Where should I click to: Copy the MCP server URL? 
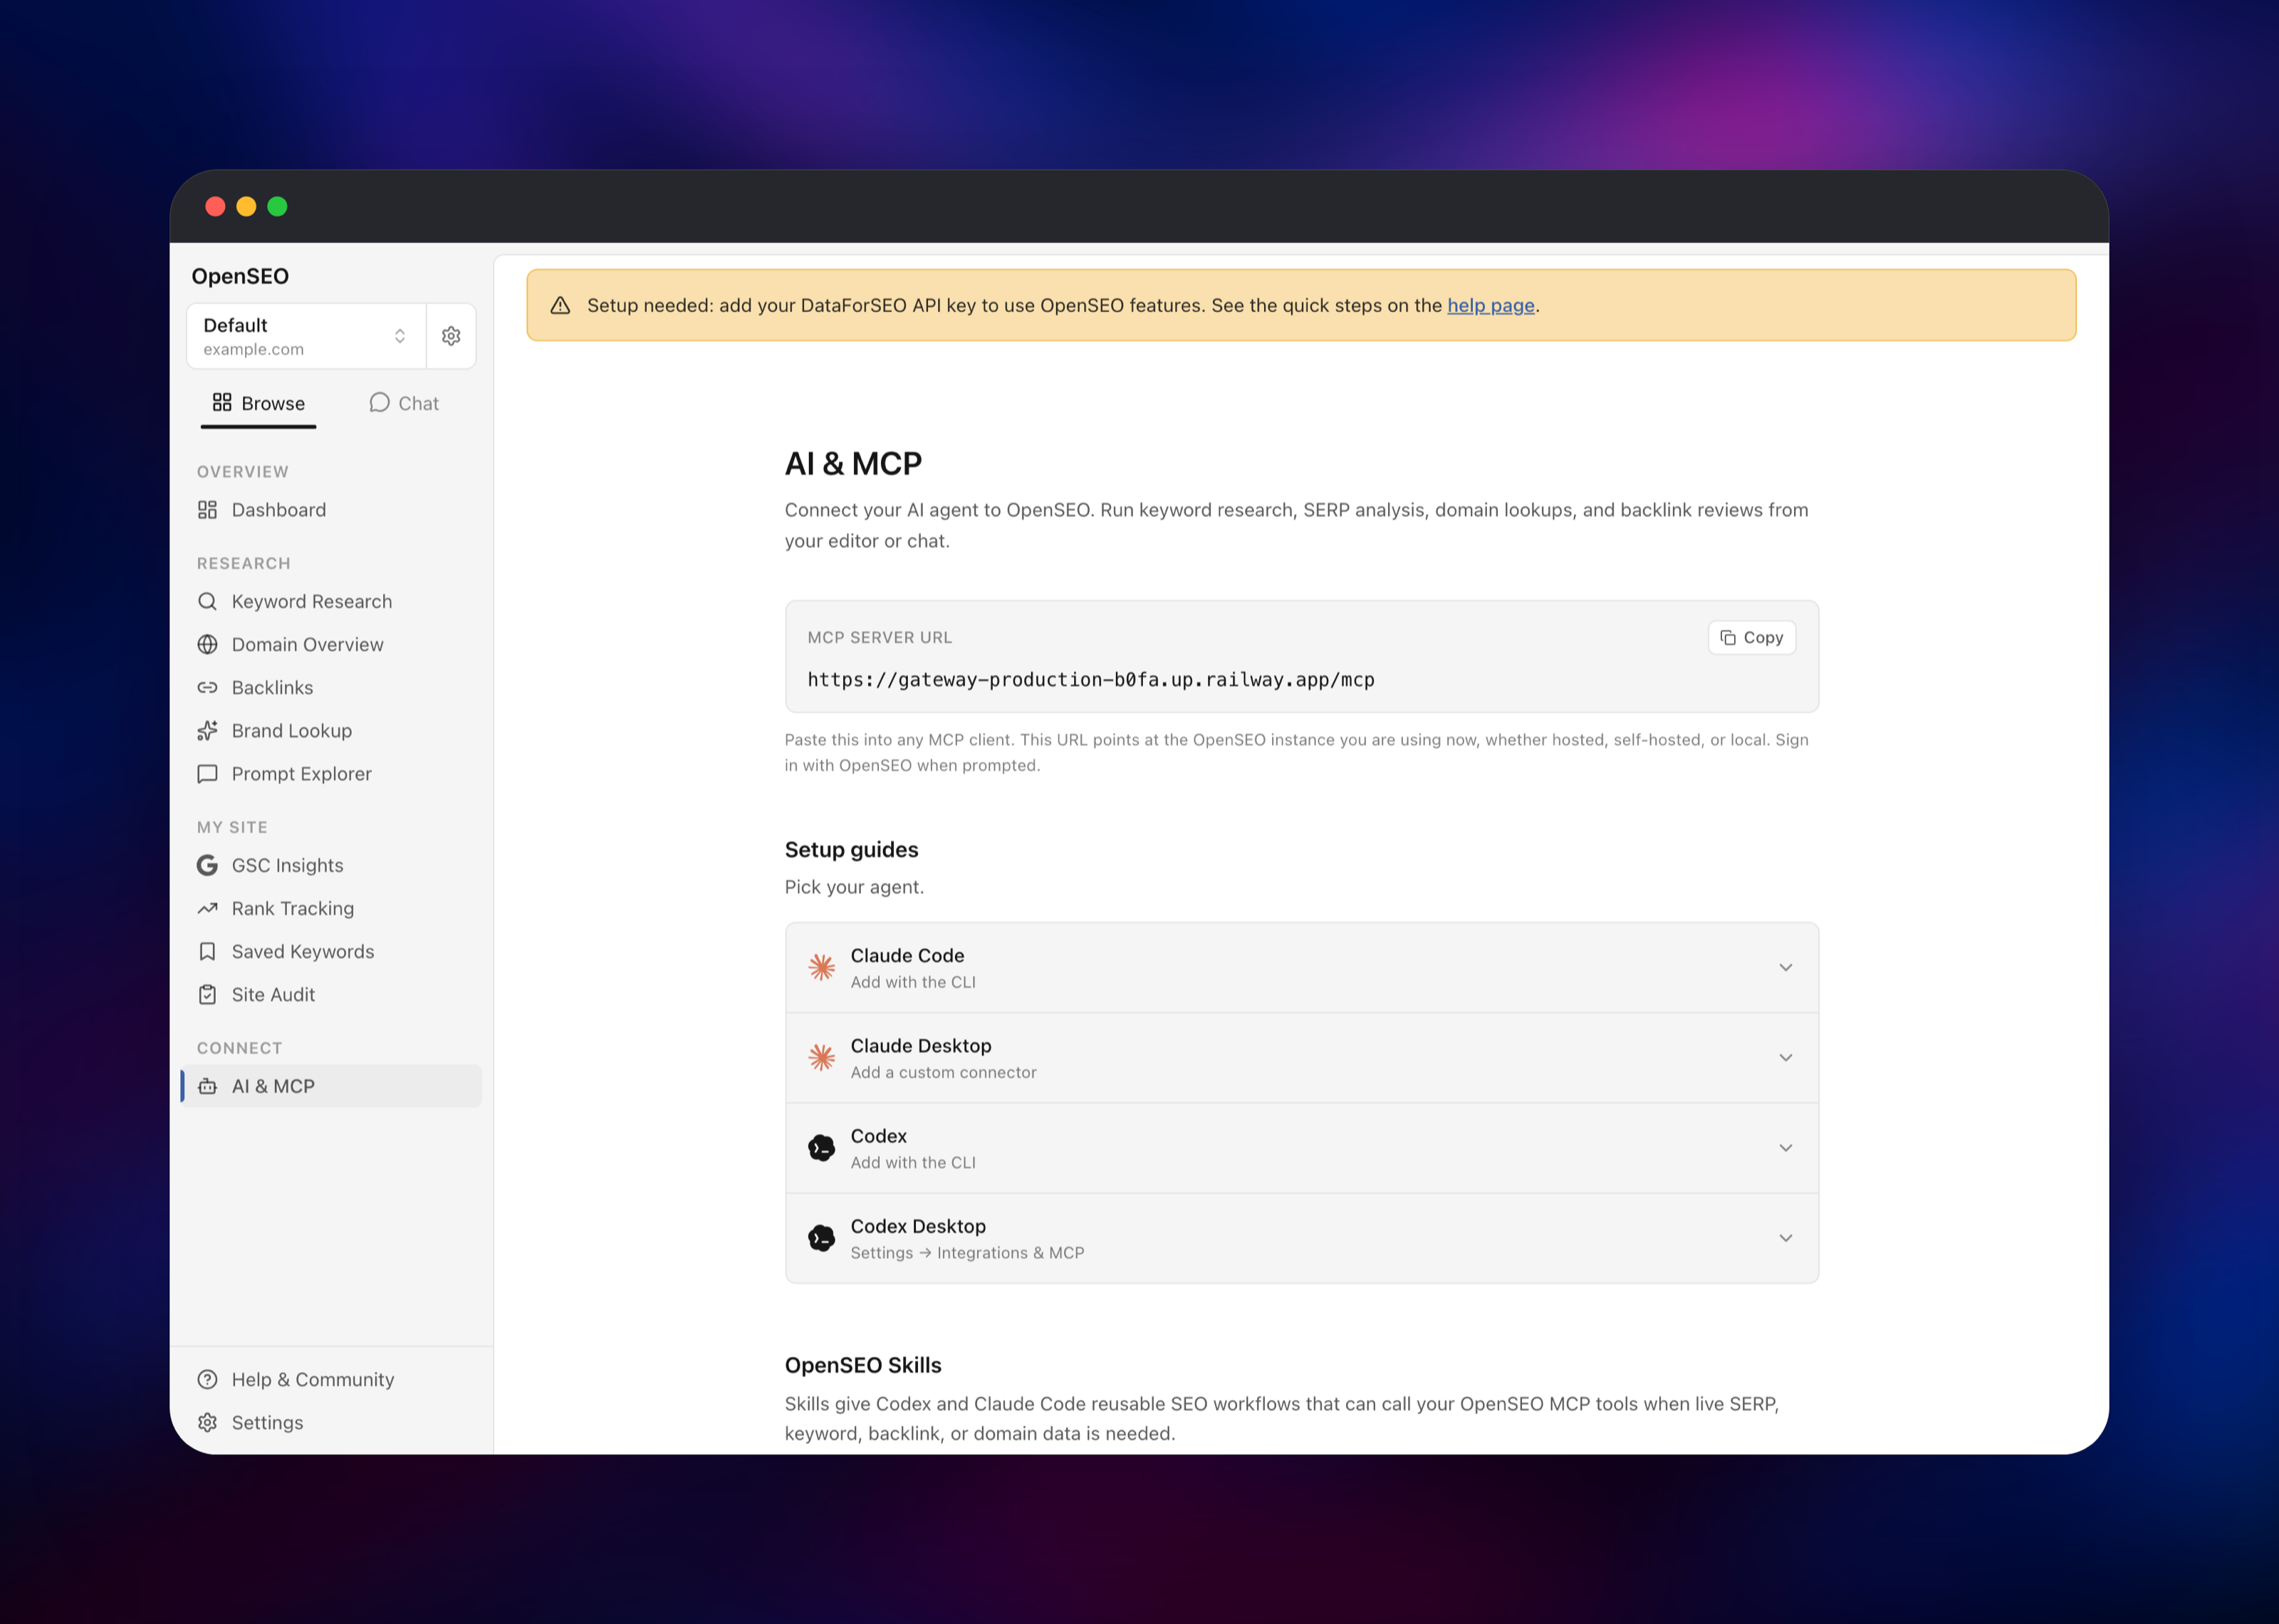pos(1751,637)
